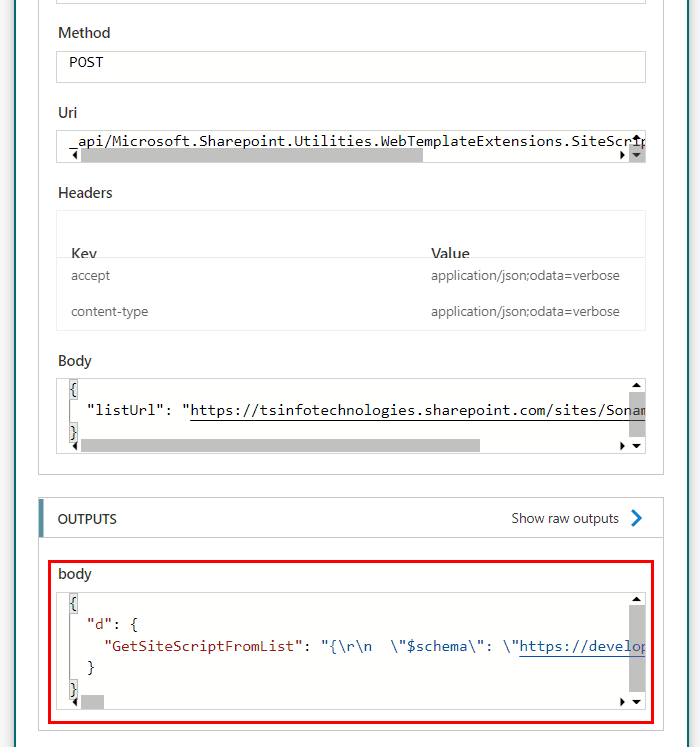Click the Uri field's right scroll arrow
The width and height of the screenshot is (700, 747).
tap(622, 155)
